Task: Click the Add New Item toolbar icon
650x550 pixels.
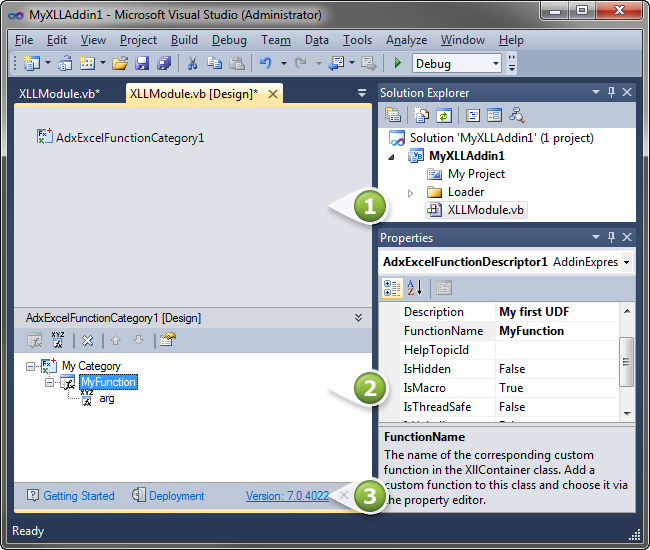Action: pos(87,63)
